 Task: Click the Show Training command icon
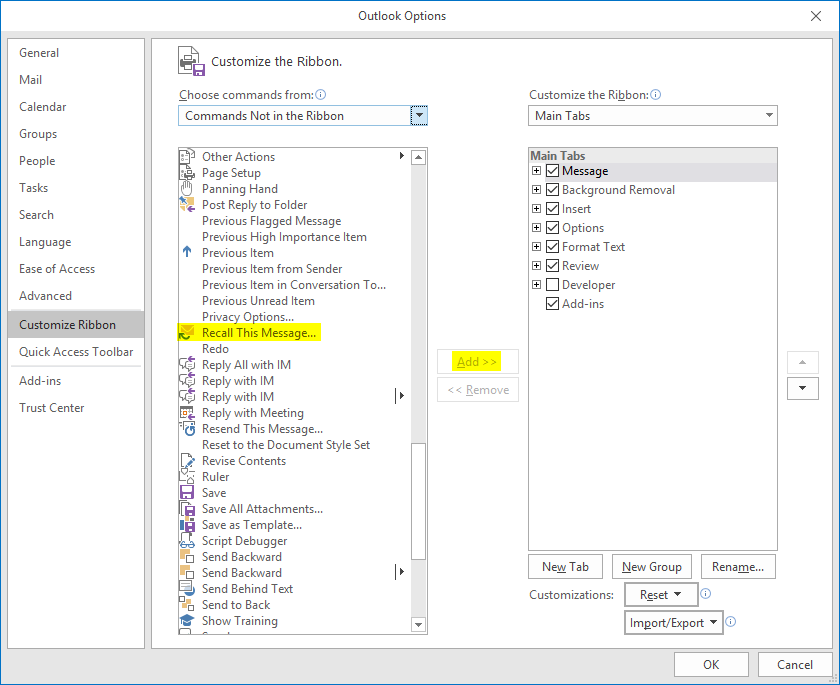187,621
